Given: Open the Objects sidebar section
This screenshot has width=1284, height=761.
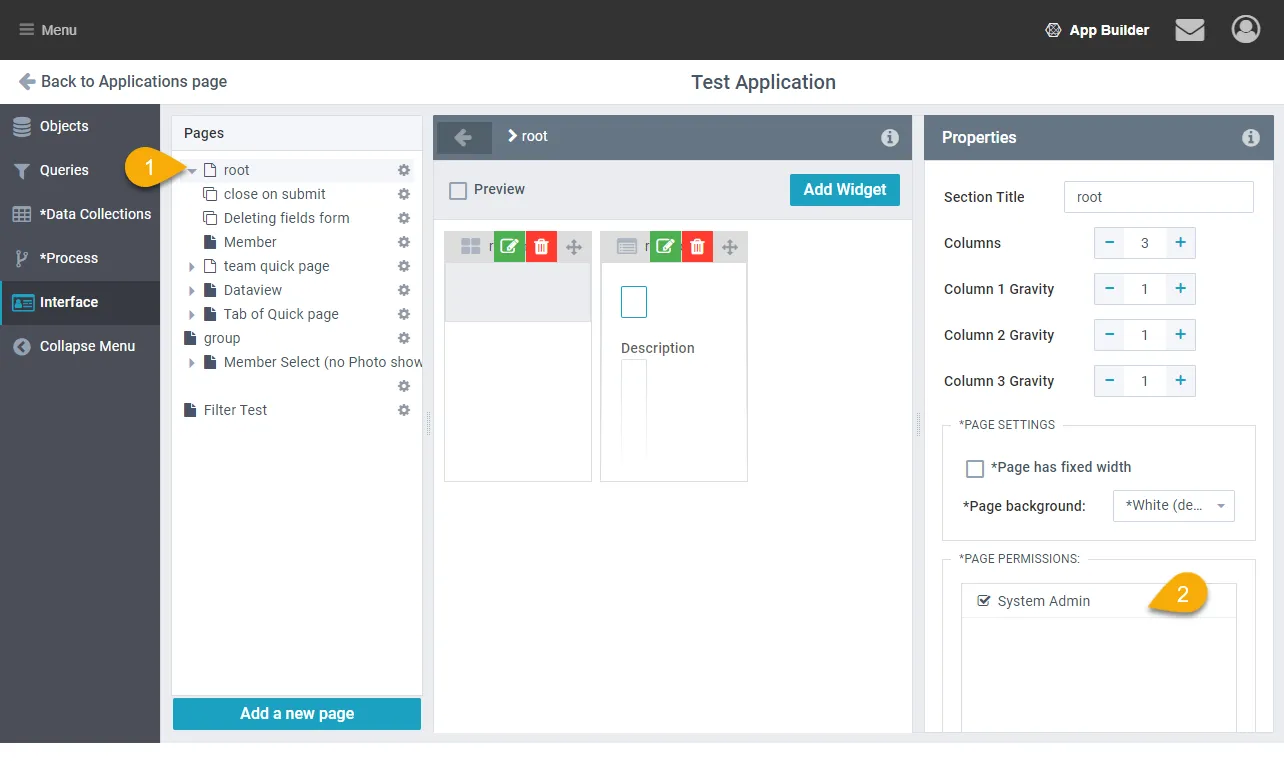Looking at the screenshot, I should [64, 126].
